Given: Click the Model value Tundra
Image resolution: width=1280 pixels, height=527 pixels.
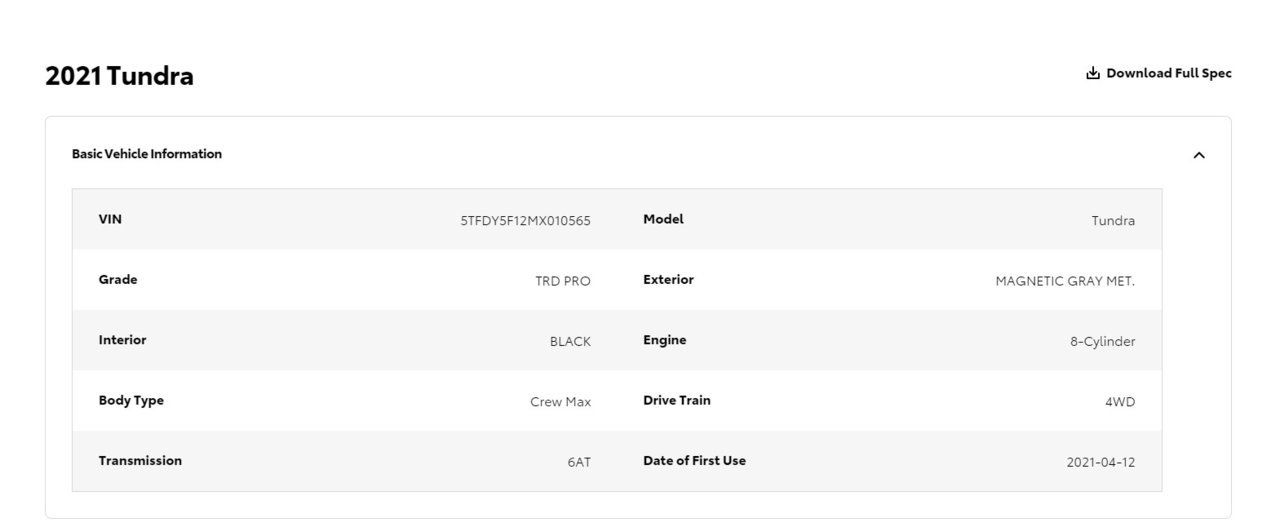Looking at the screenshot, I should 1113,221.
